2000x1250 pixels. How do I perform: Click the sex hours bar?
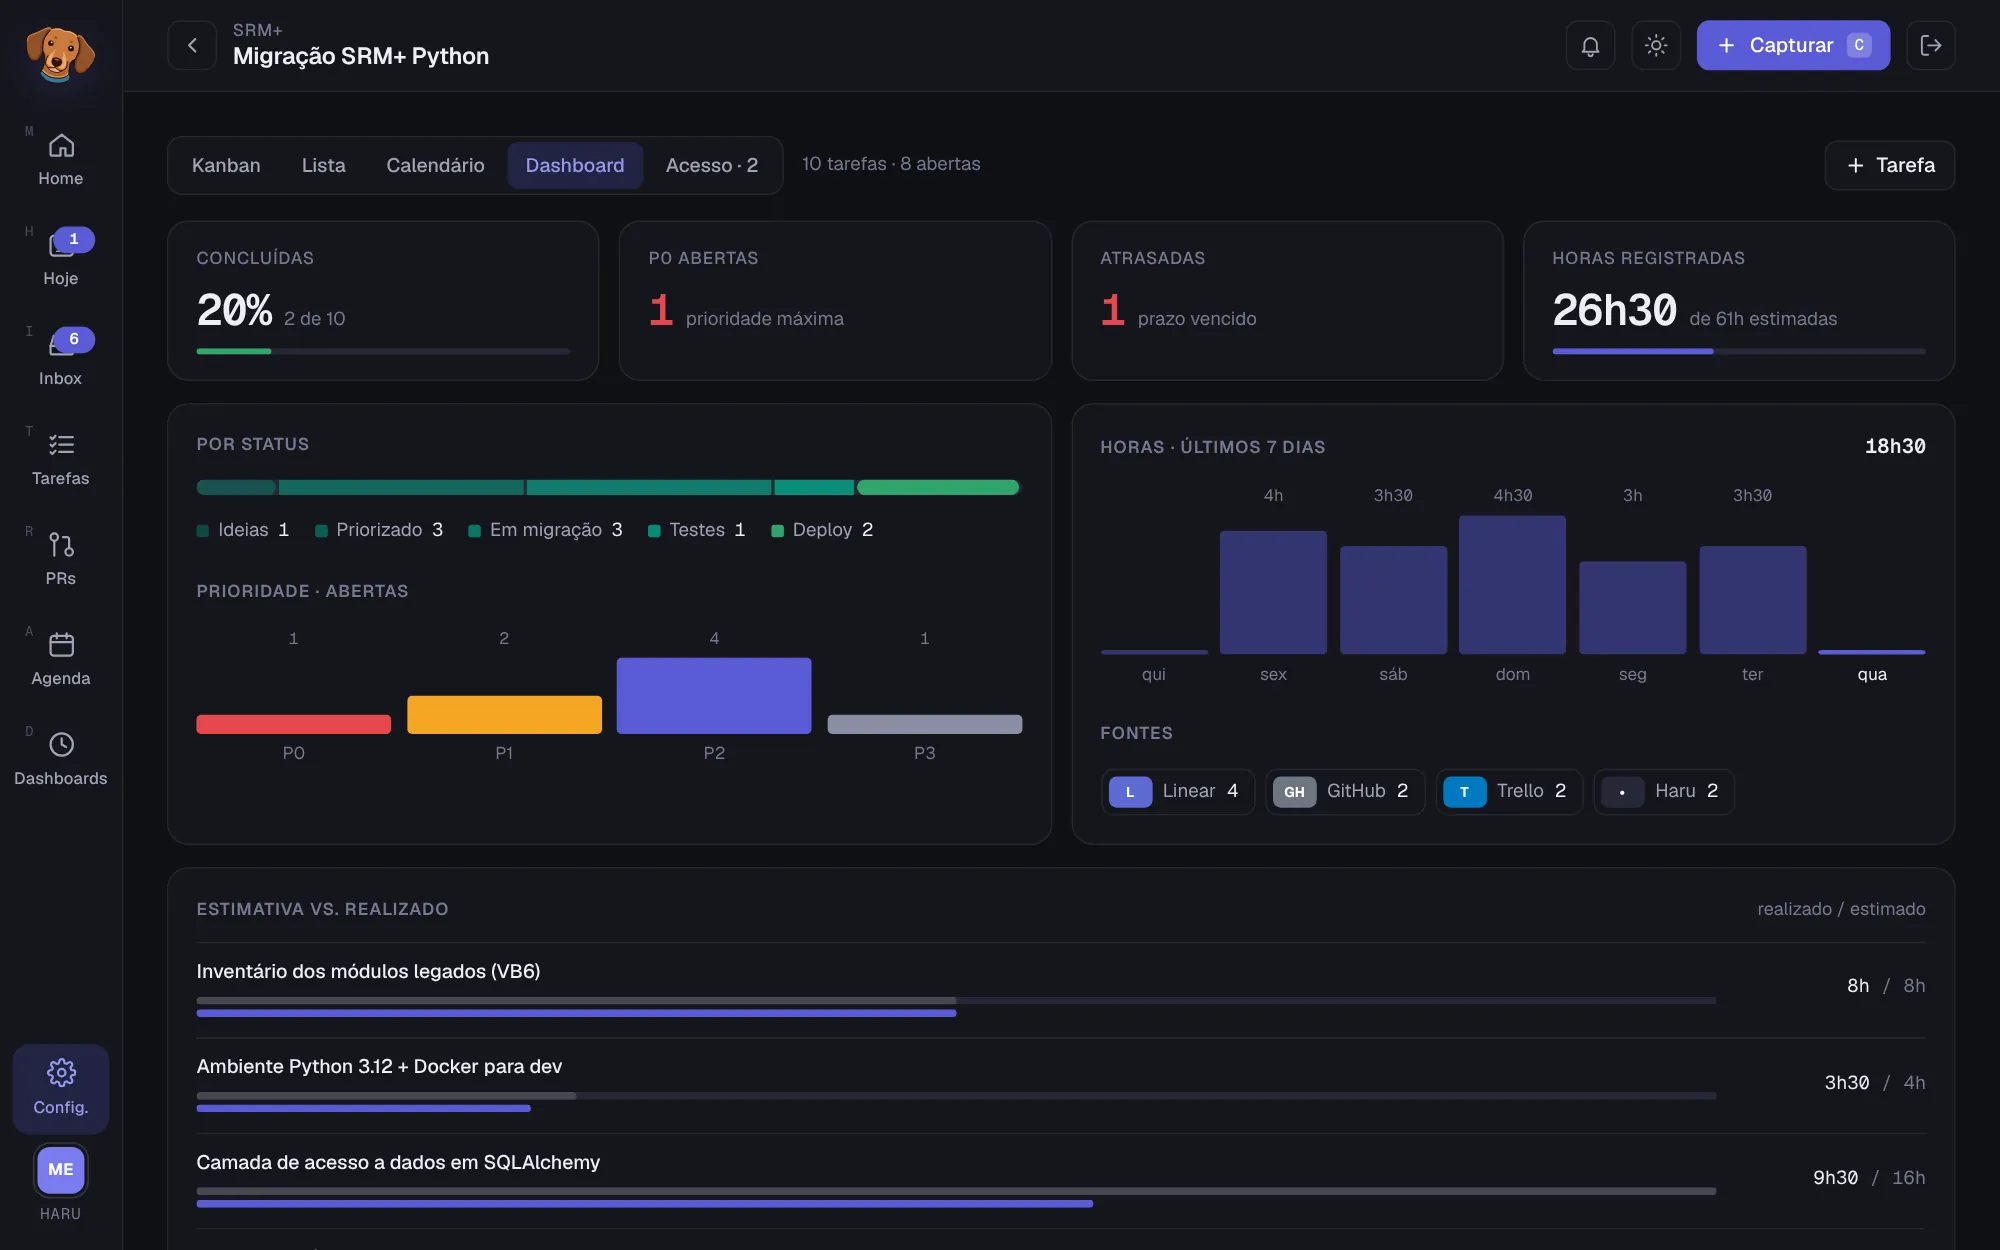click(1273, 592)
